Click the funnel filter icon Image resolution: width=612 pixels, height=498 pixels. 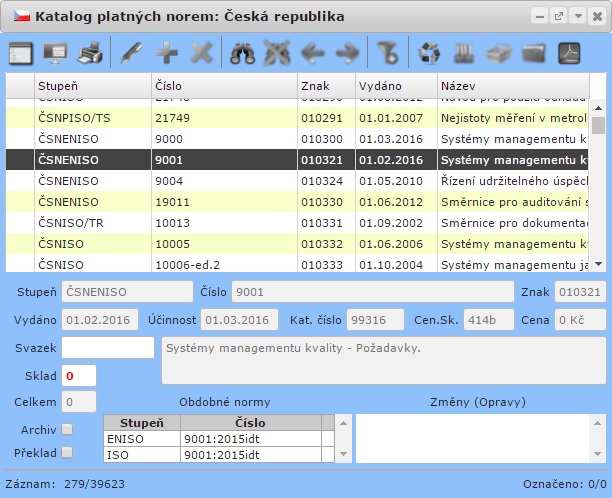point(388,53)
